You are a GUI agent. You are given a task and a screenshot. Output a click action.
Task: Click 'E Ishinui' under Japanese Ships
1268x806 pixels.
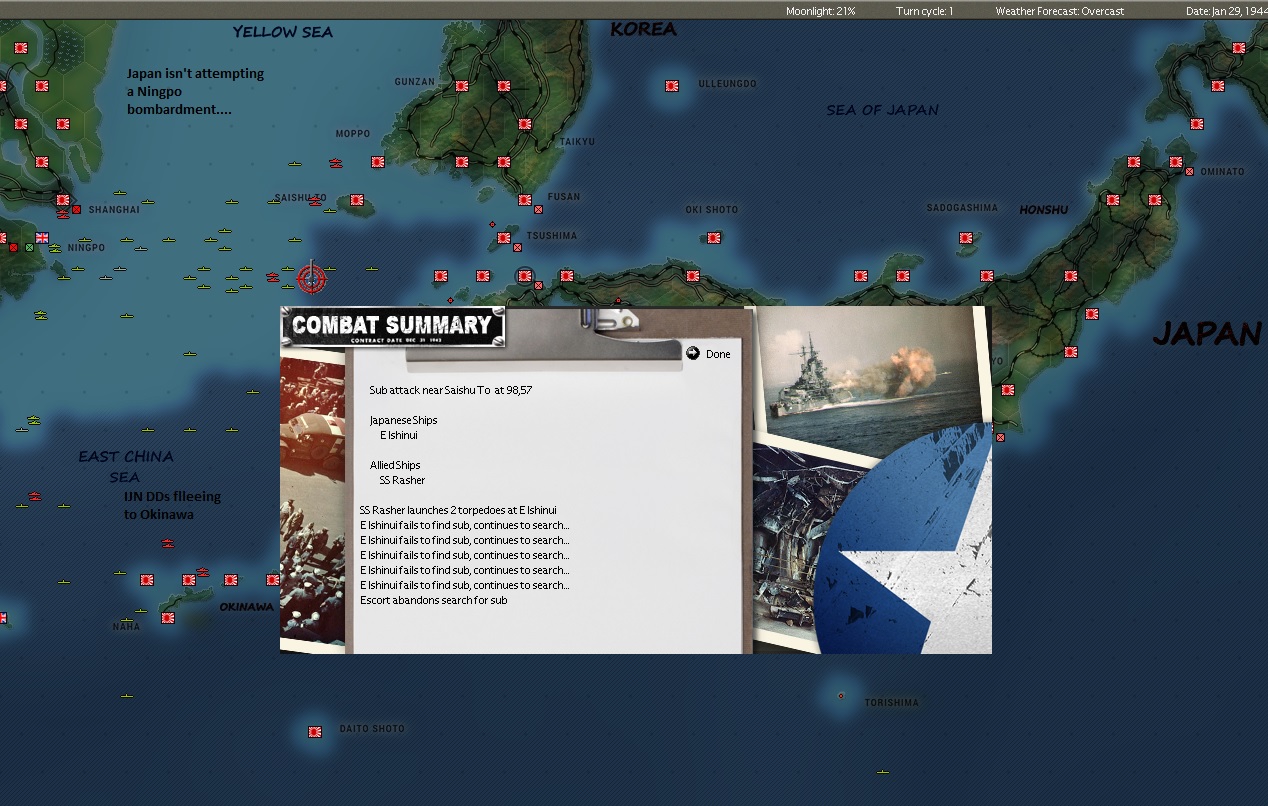398,435
